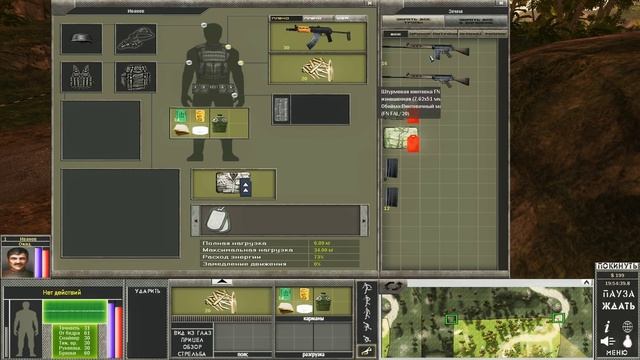Pick the canteen in the character's pockets
640x360 pixels.
click(219, 123)
